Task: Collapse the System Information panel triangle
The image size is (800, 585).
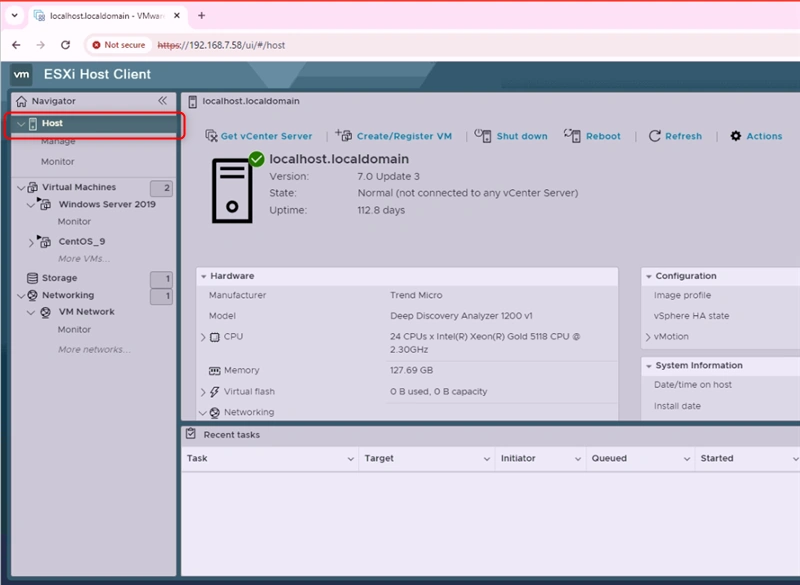Action: 649,366
